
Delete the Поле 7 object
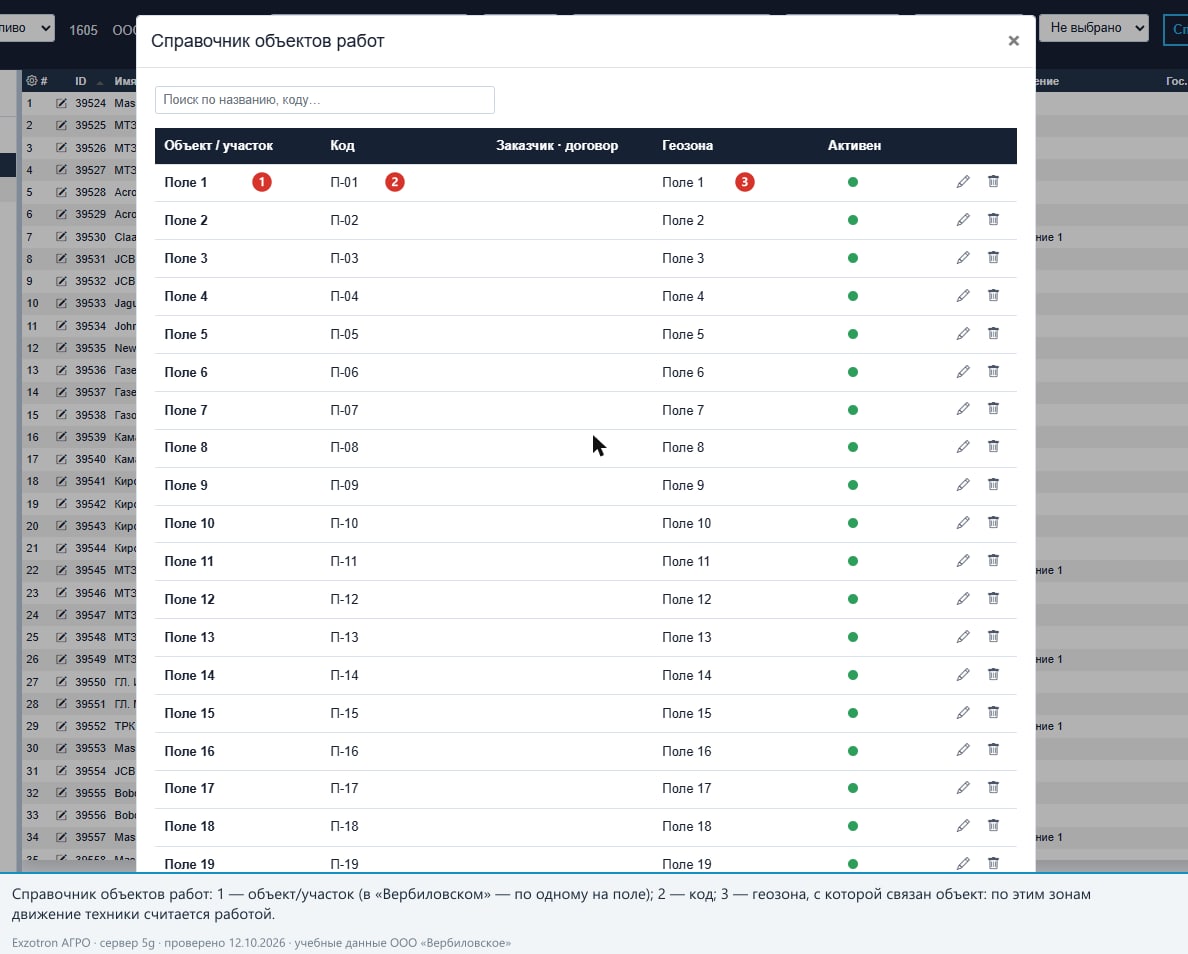[993, 409]
